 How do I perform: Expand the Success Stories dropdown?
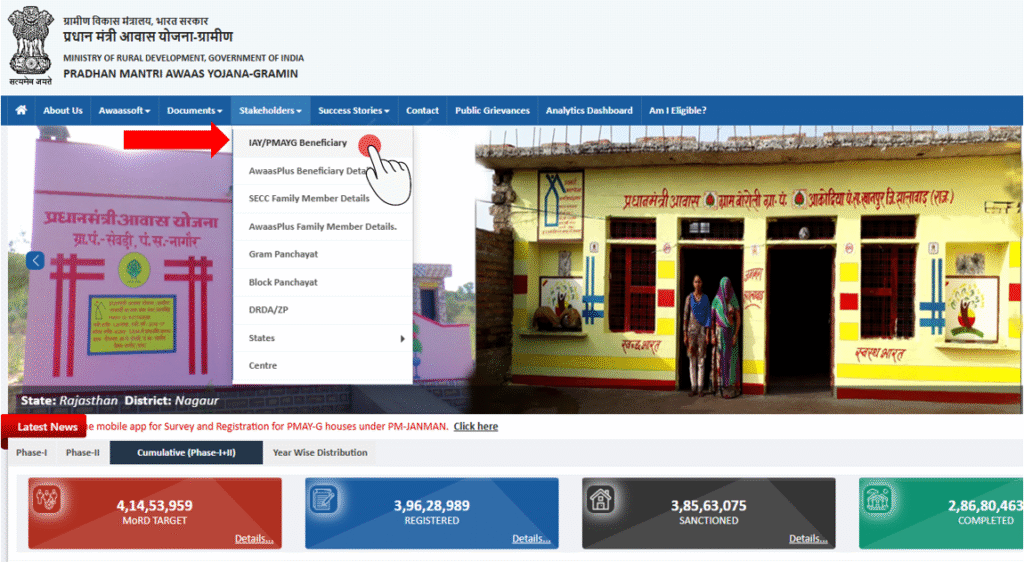point(354,110)
